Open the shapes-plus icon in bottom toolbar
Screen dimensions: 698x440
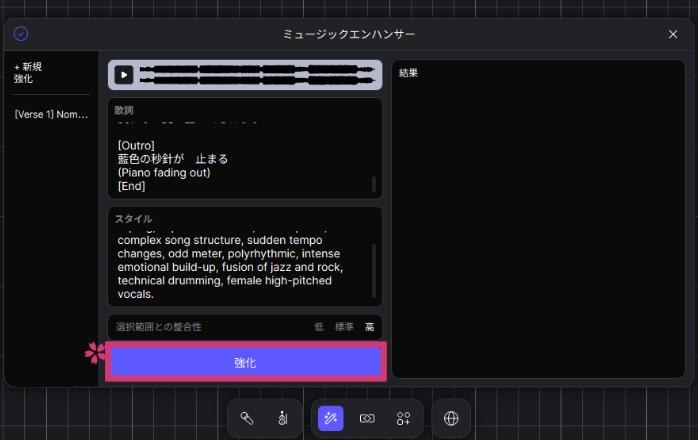point(403,418)
